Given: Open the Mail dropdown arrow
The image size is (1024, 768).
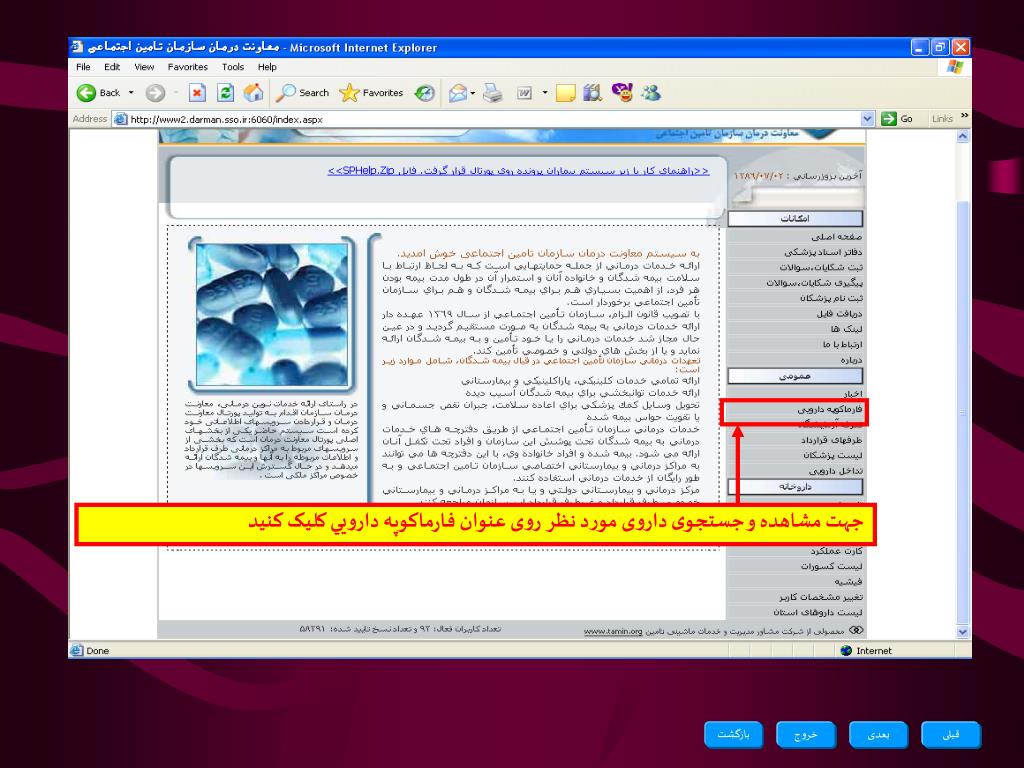Looking at the screenshot, I should 472,93.
